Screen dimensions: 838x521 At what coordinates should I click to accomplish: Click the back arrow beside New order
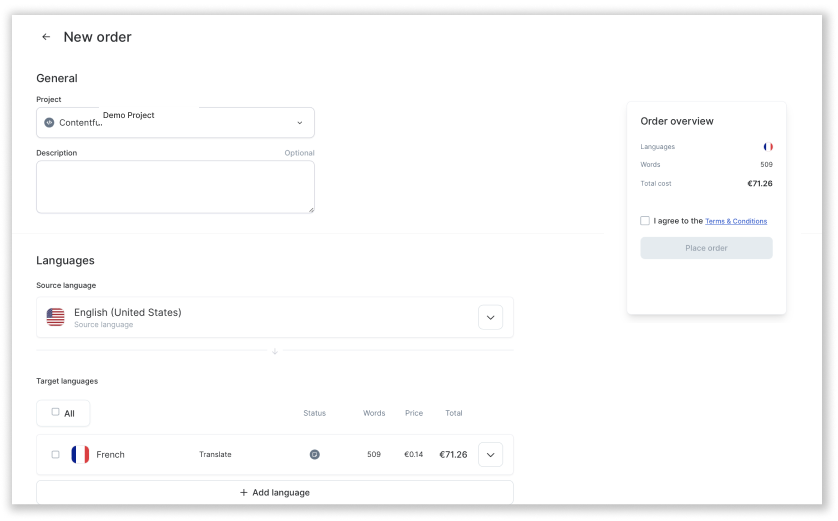[46, 37]
